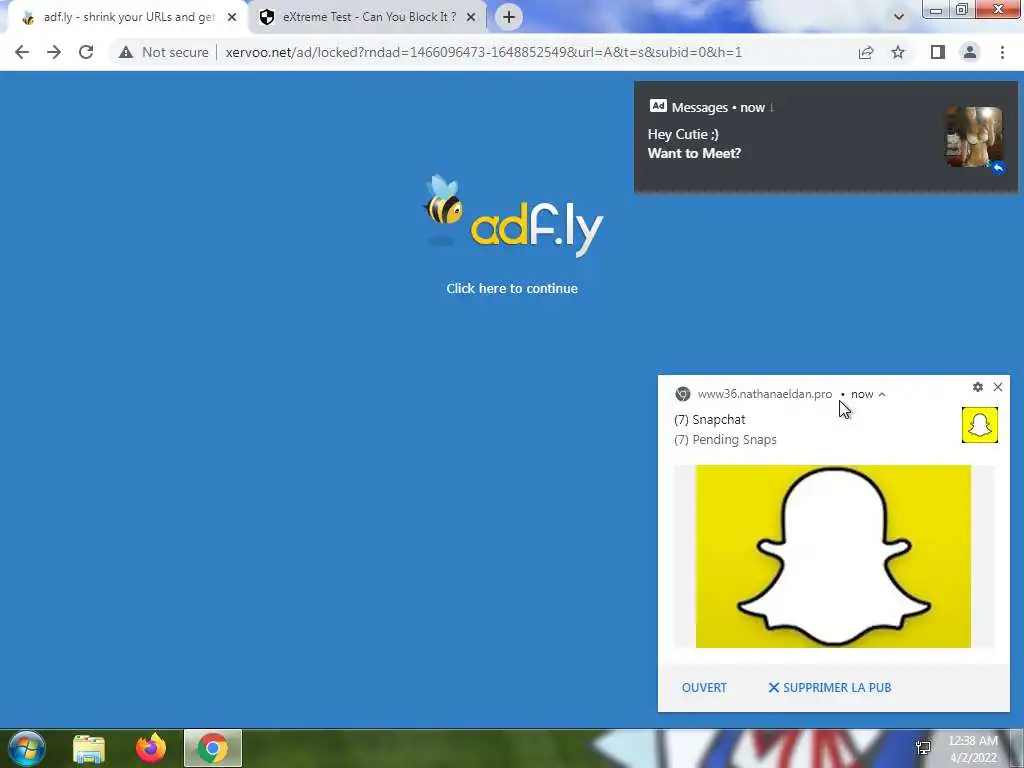Bookmark this tab with the star icon
The image size is (1024, 768).
coord(899,52)
